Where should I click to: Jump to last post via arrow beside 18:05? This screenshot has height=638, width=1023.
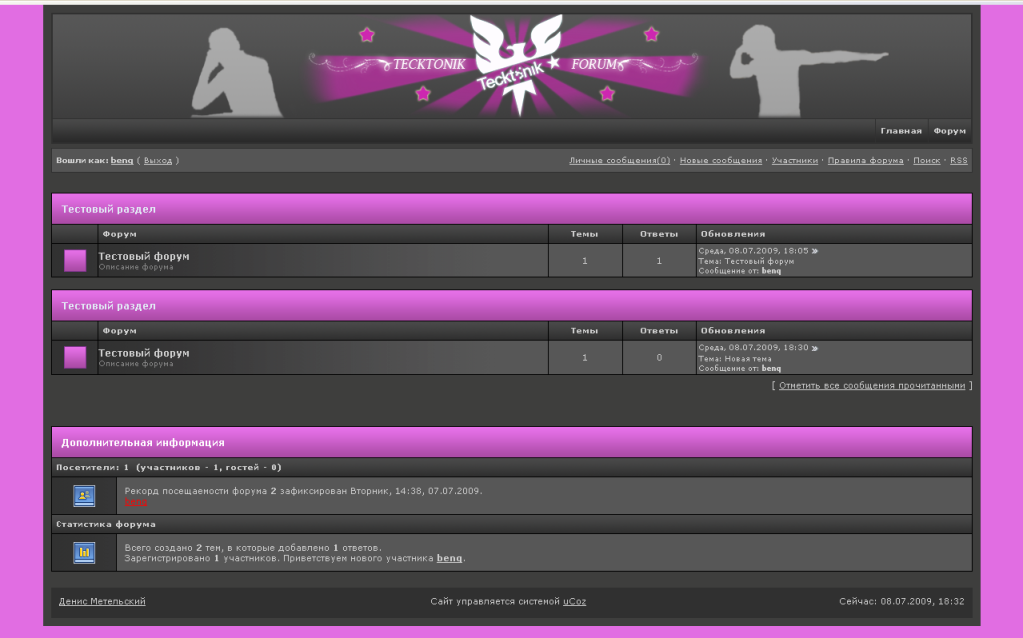(x=814, y=251)
